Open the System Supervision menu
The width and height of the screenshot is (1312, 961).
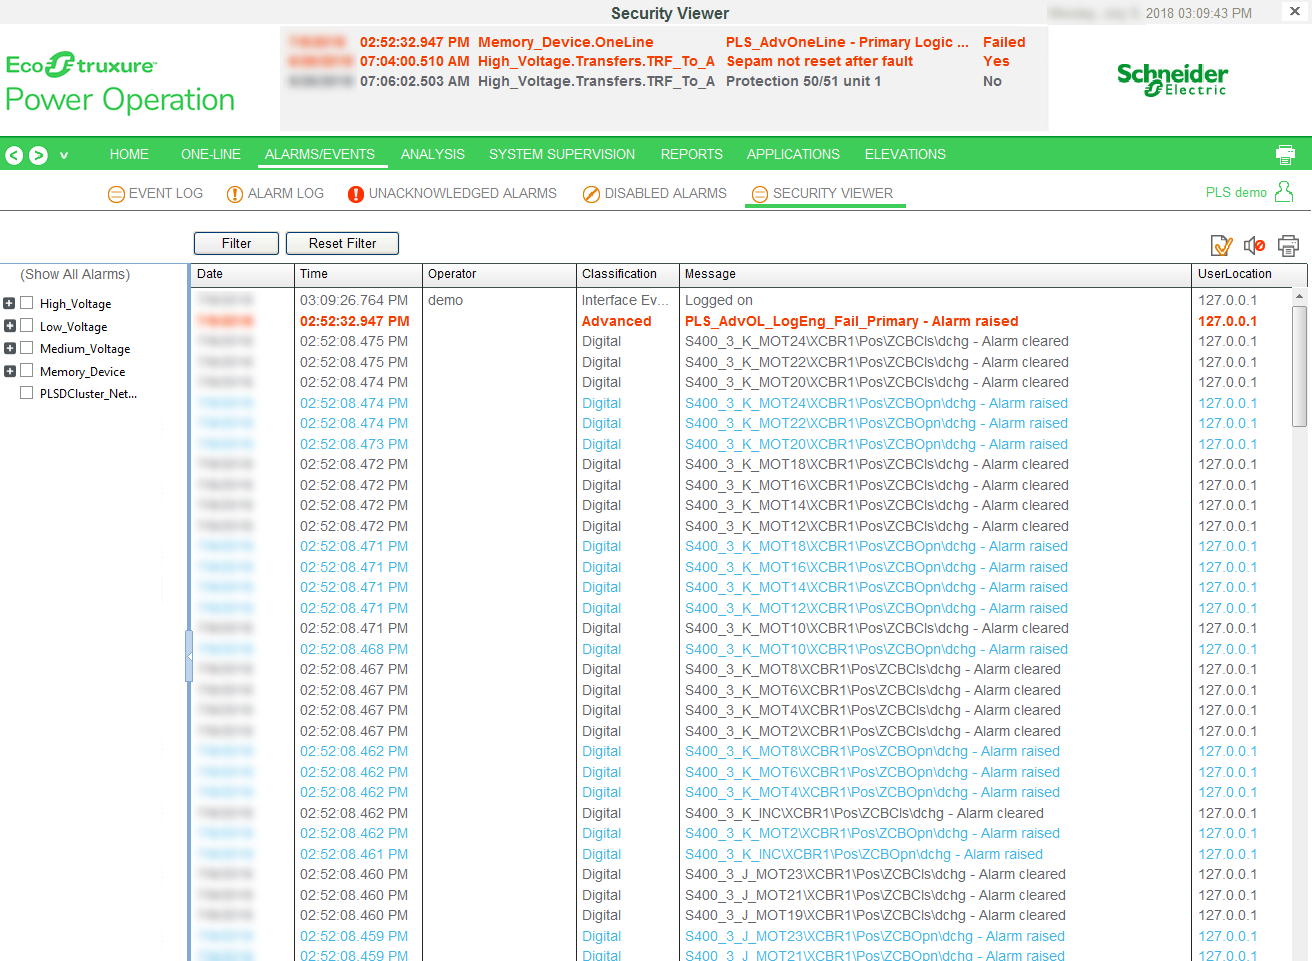pyautogui.click(x=561, y=154)
